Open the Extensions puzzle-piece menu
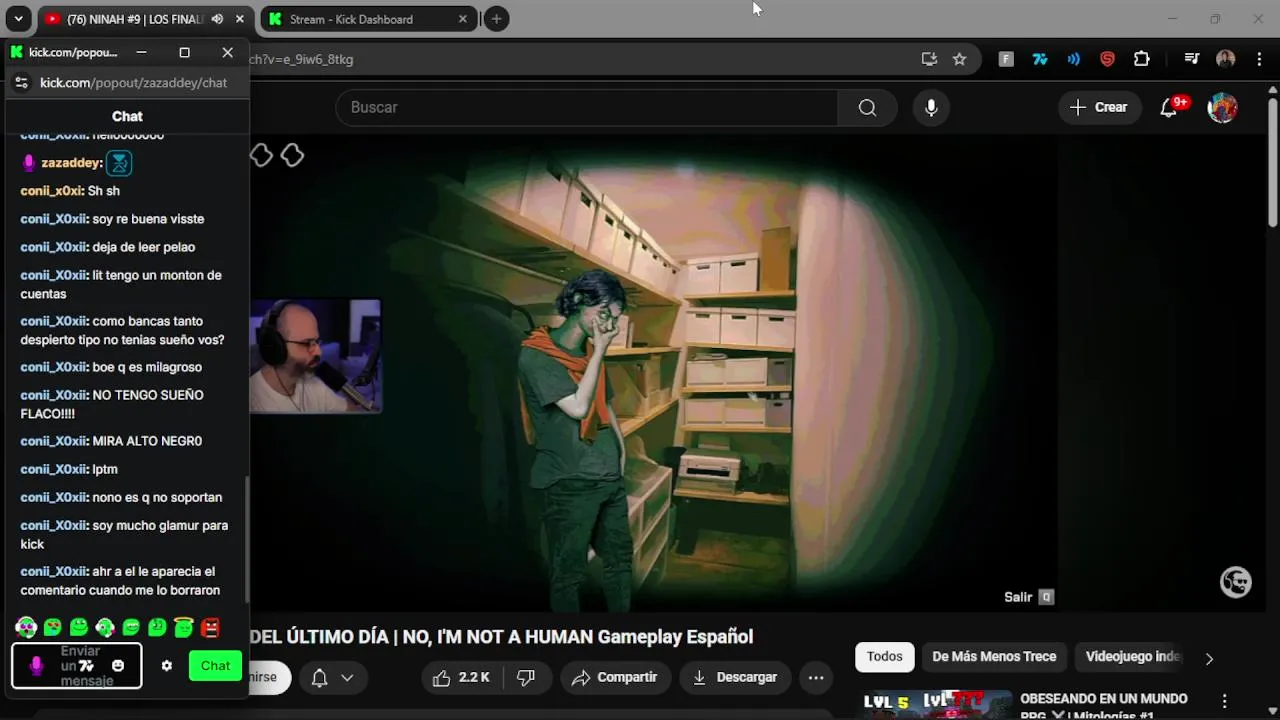This screenshot has width=1280, height=720. point(1141,59)
